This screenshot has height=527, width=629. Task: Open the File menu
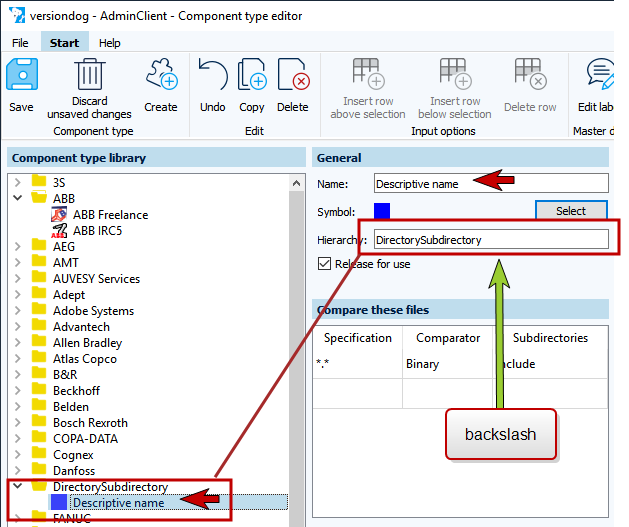pos(20,43)
